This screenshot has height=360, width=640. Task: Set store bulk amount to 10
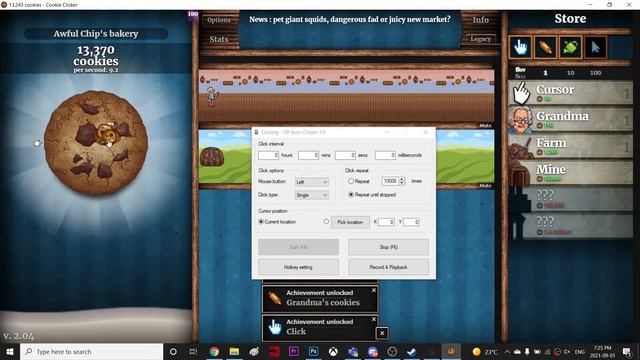point(570,73)
